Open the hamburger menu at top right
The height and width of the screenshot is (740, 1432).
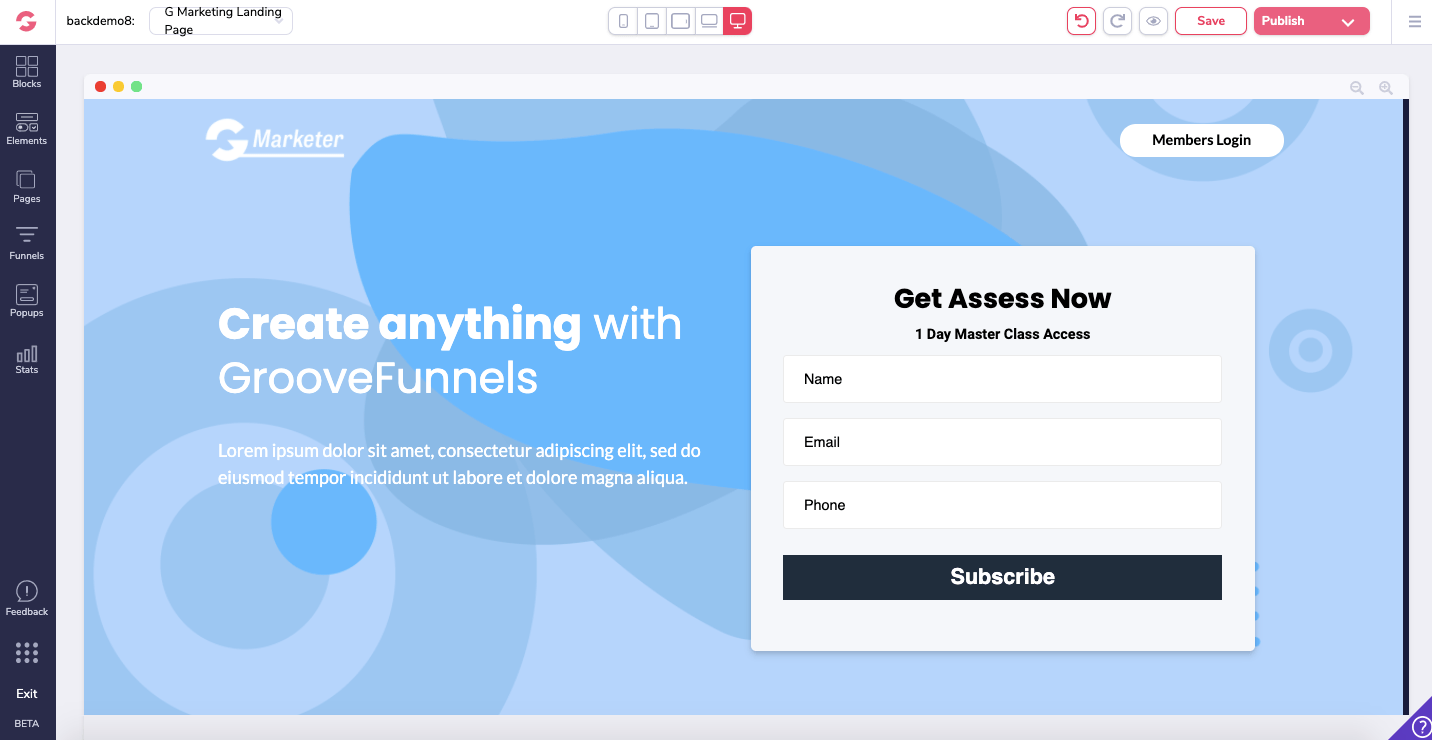click(1414, 21)
